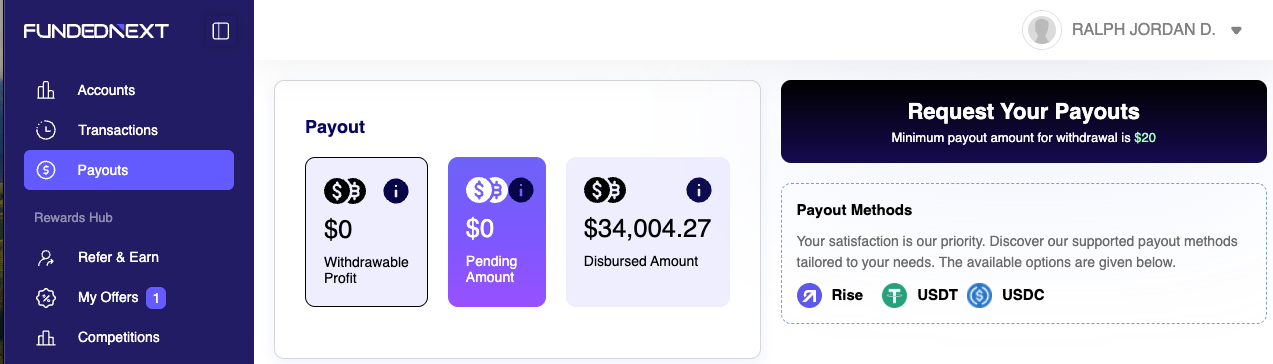
Task: Show info for Withdrawable Profit
Action: point(396,190)
